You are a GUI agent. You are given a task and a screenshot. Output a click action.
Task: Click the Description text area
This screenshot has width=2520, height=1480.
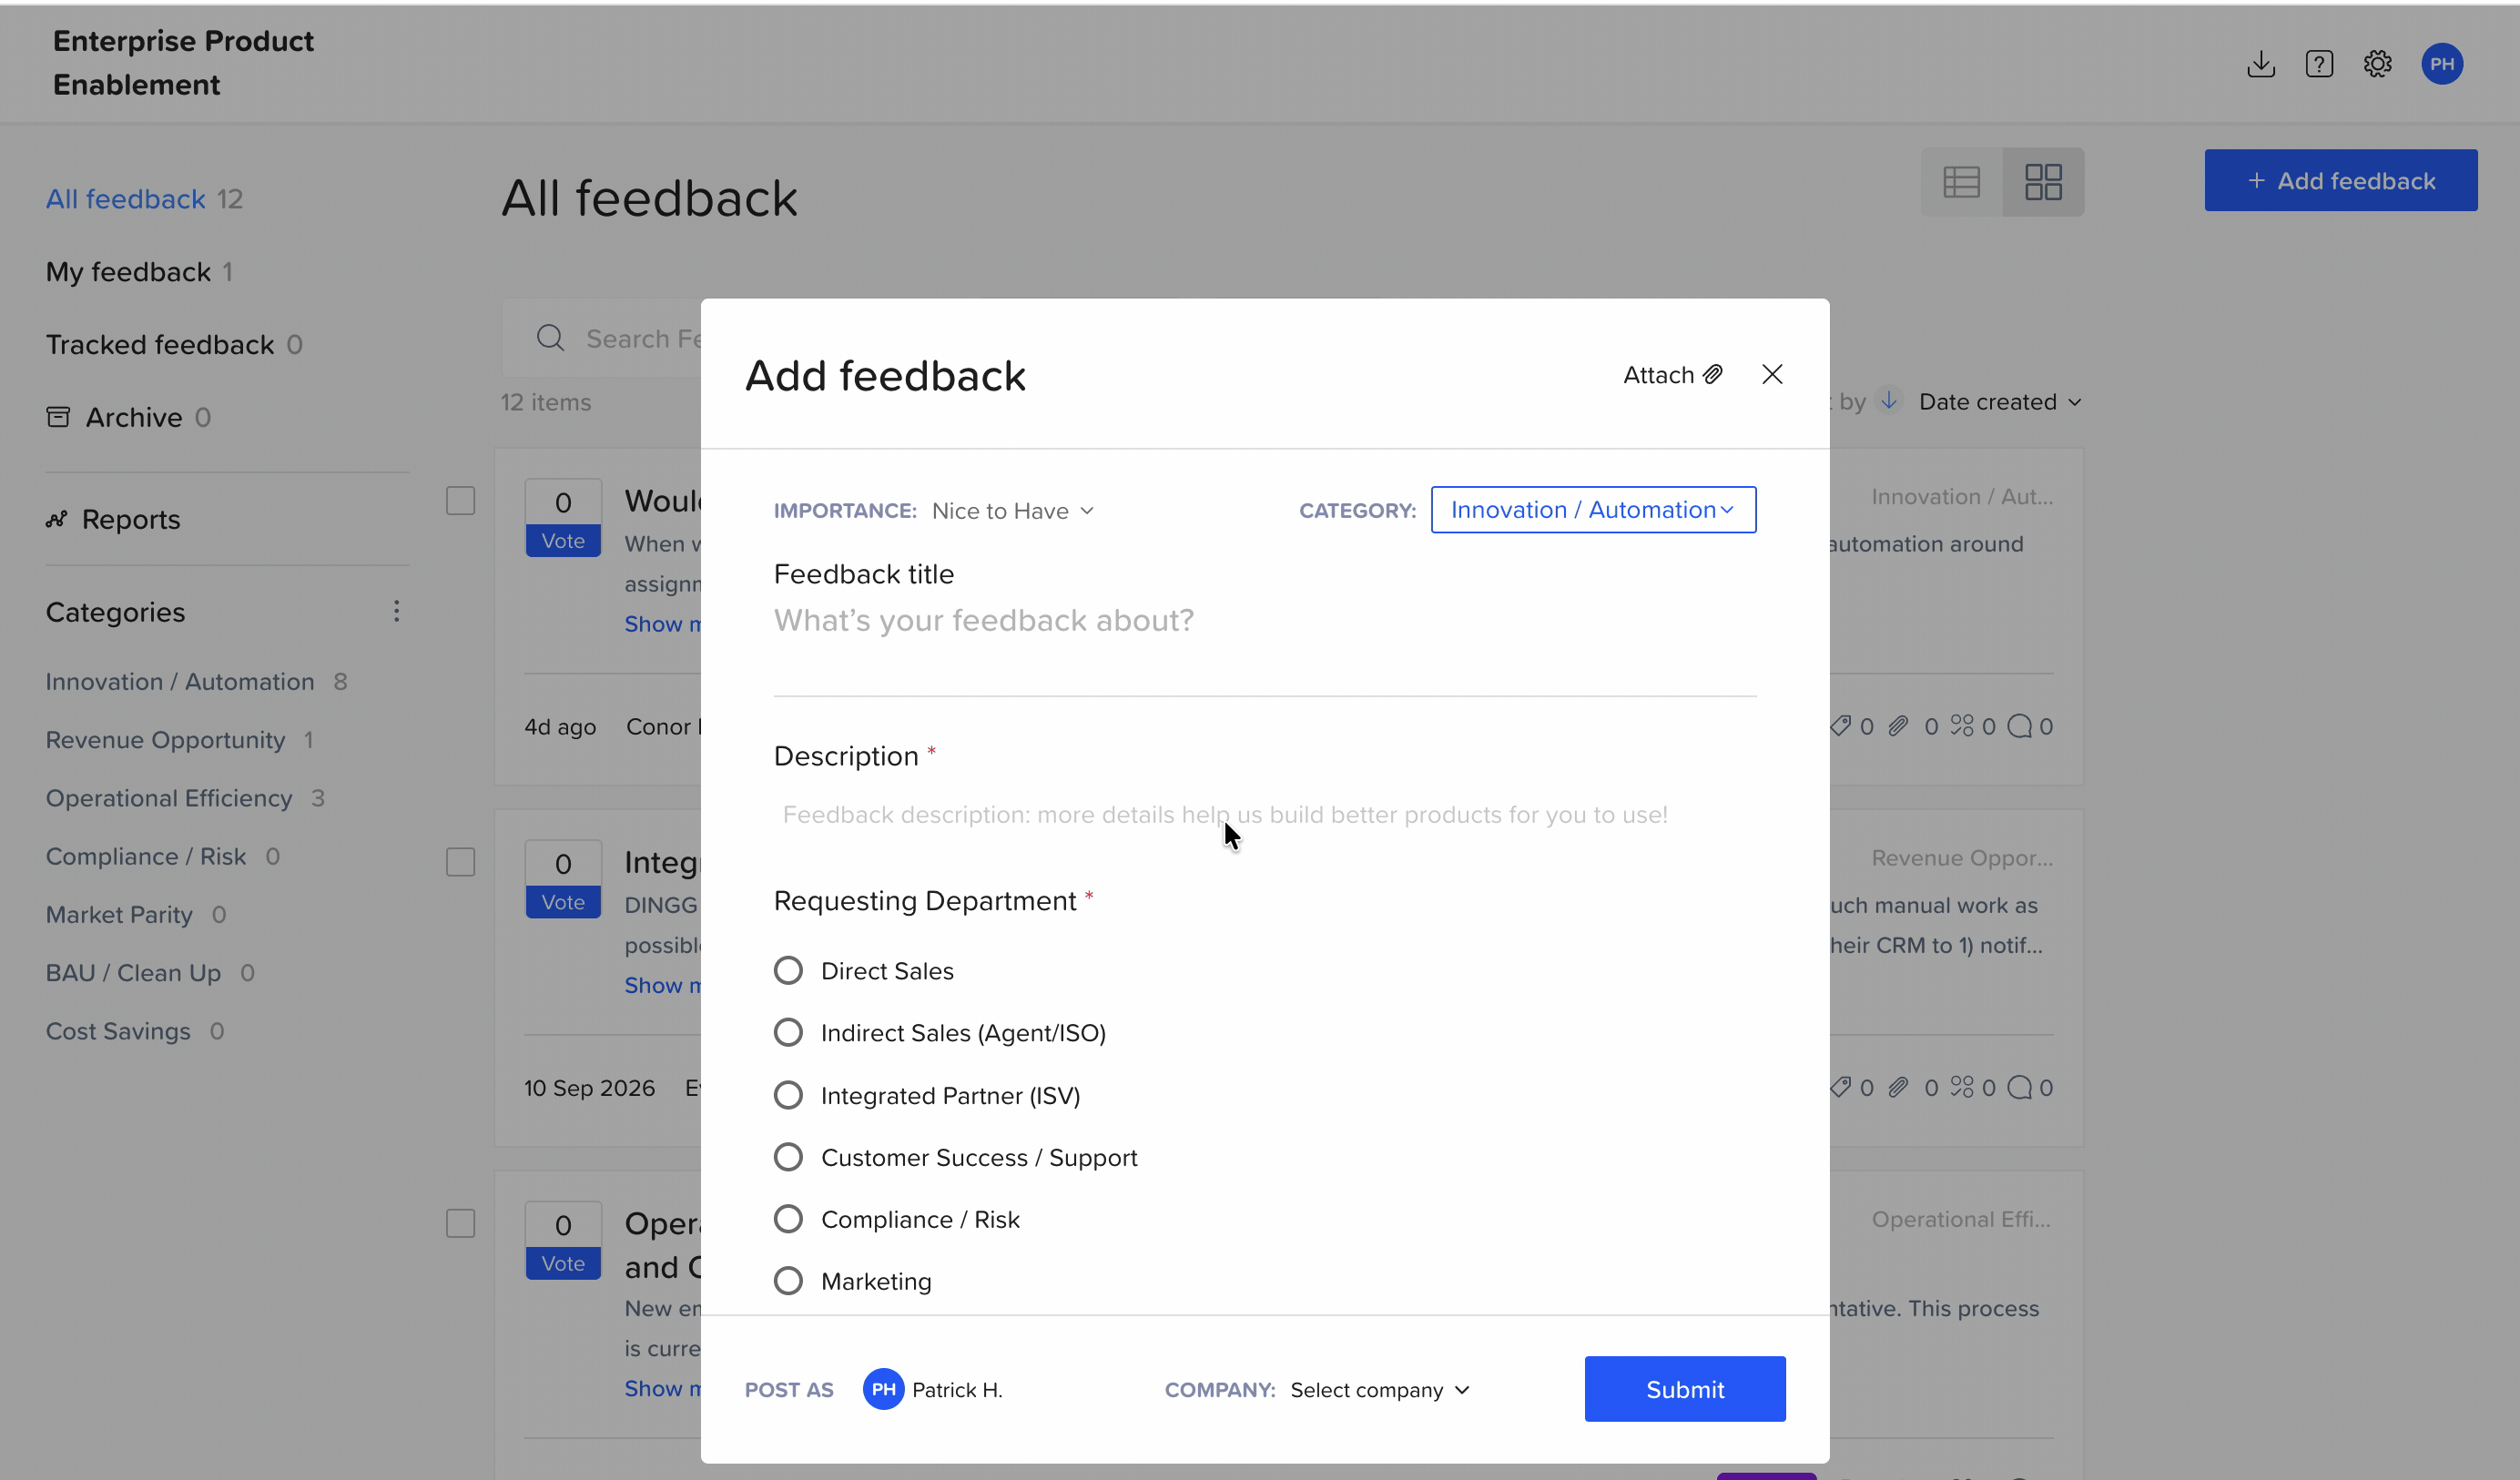click(1265, 815)
